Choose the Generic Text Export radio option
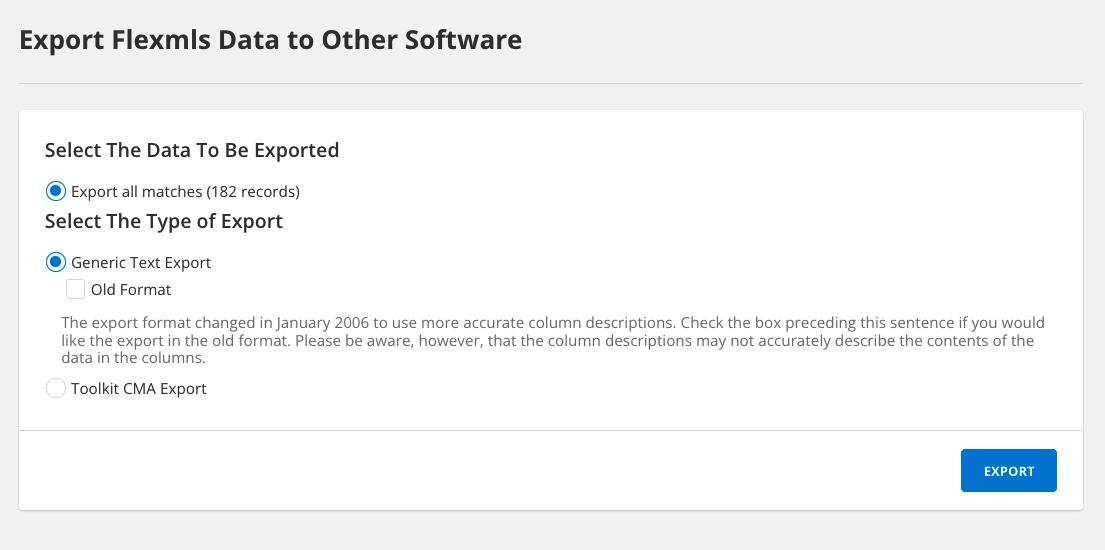 (x=55, y=263)
